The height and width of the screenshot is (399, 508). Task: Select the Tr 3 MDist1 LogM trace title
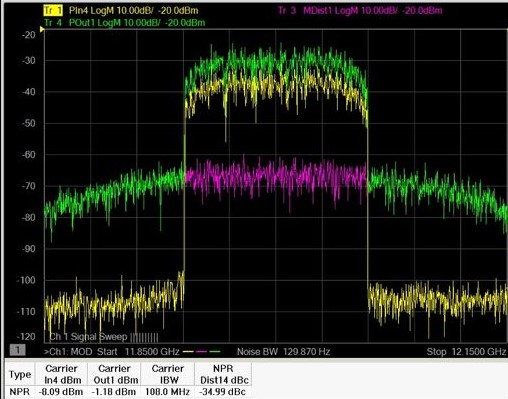pos(360,10)
